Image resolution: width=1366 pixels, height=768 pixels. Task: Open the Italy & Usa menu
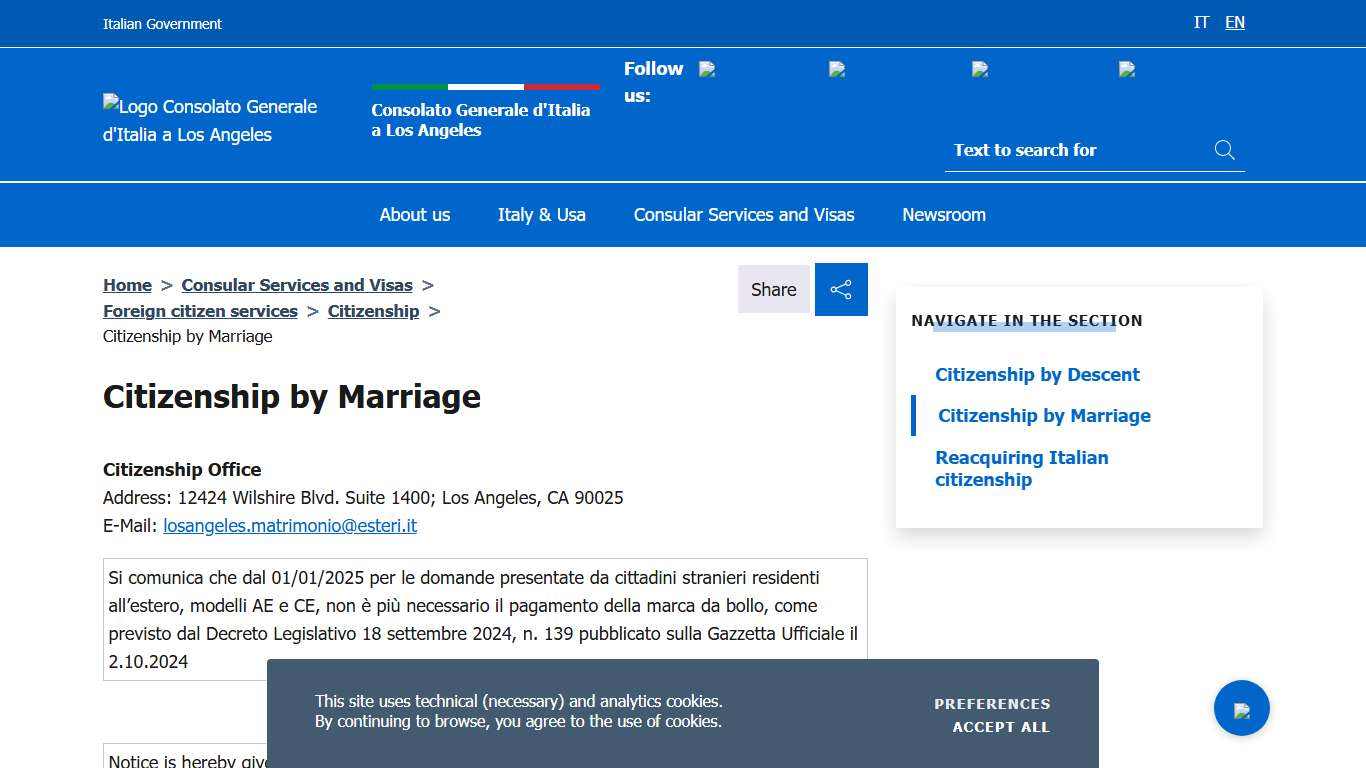[x=541, y=214]
